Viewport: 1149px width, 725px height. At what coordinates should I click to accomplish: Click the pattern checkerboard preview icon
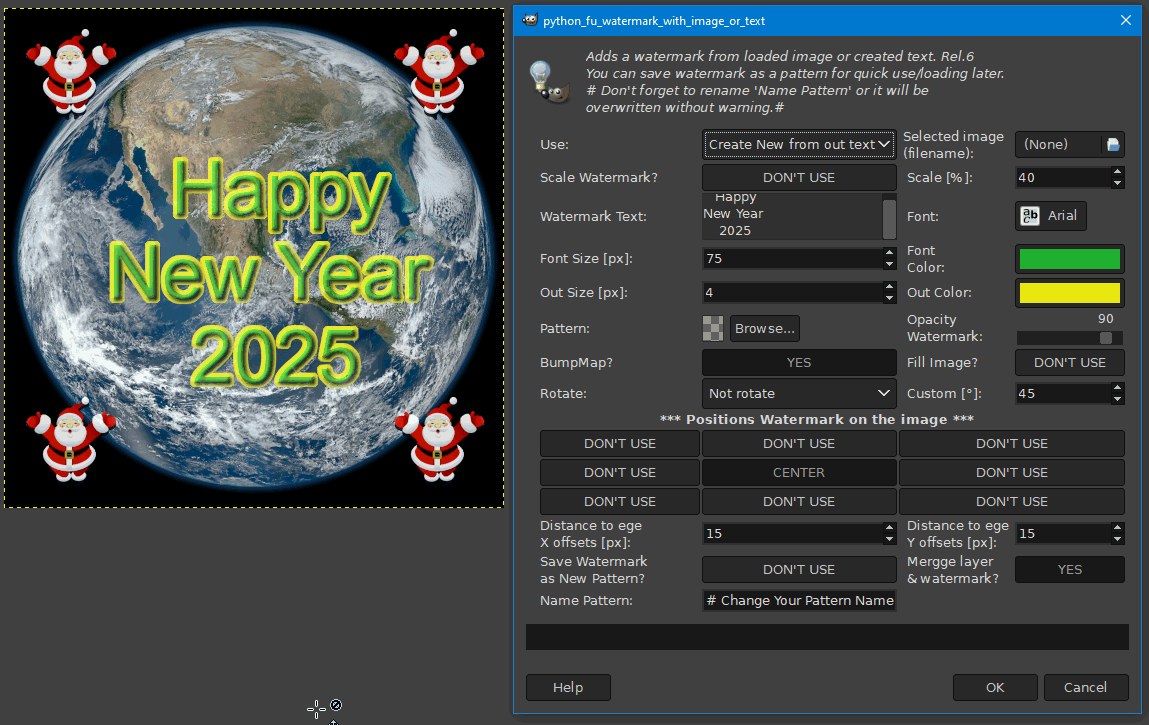(x=713, y=328)
